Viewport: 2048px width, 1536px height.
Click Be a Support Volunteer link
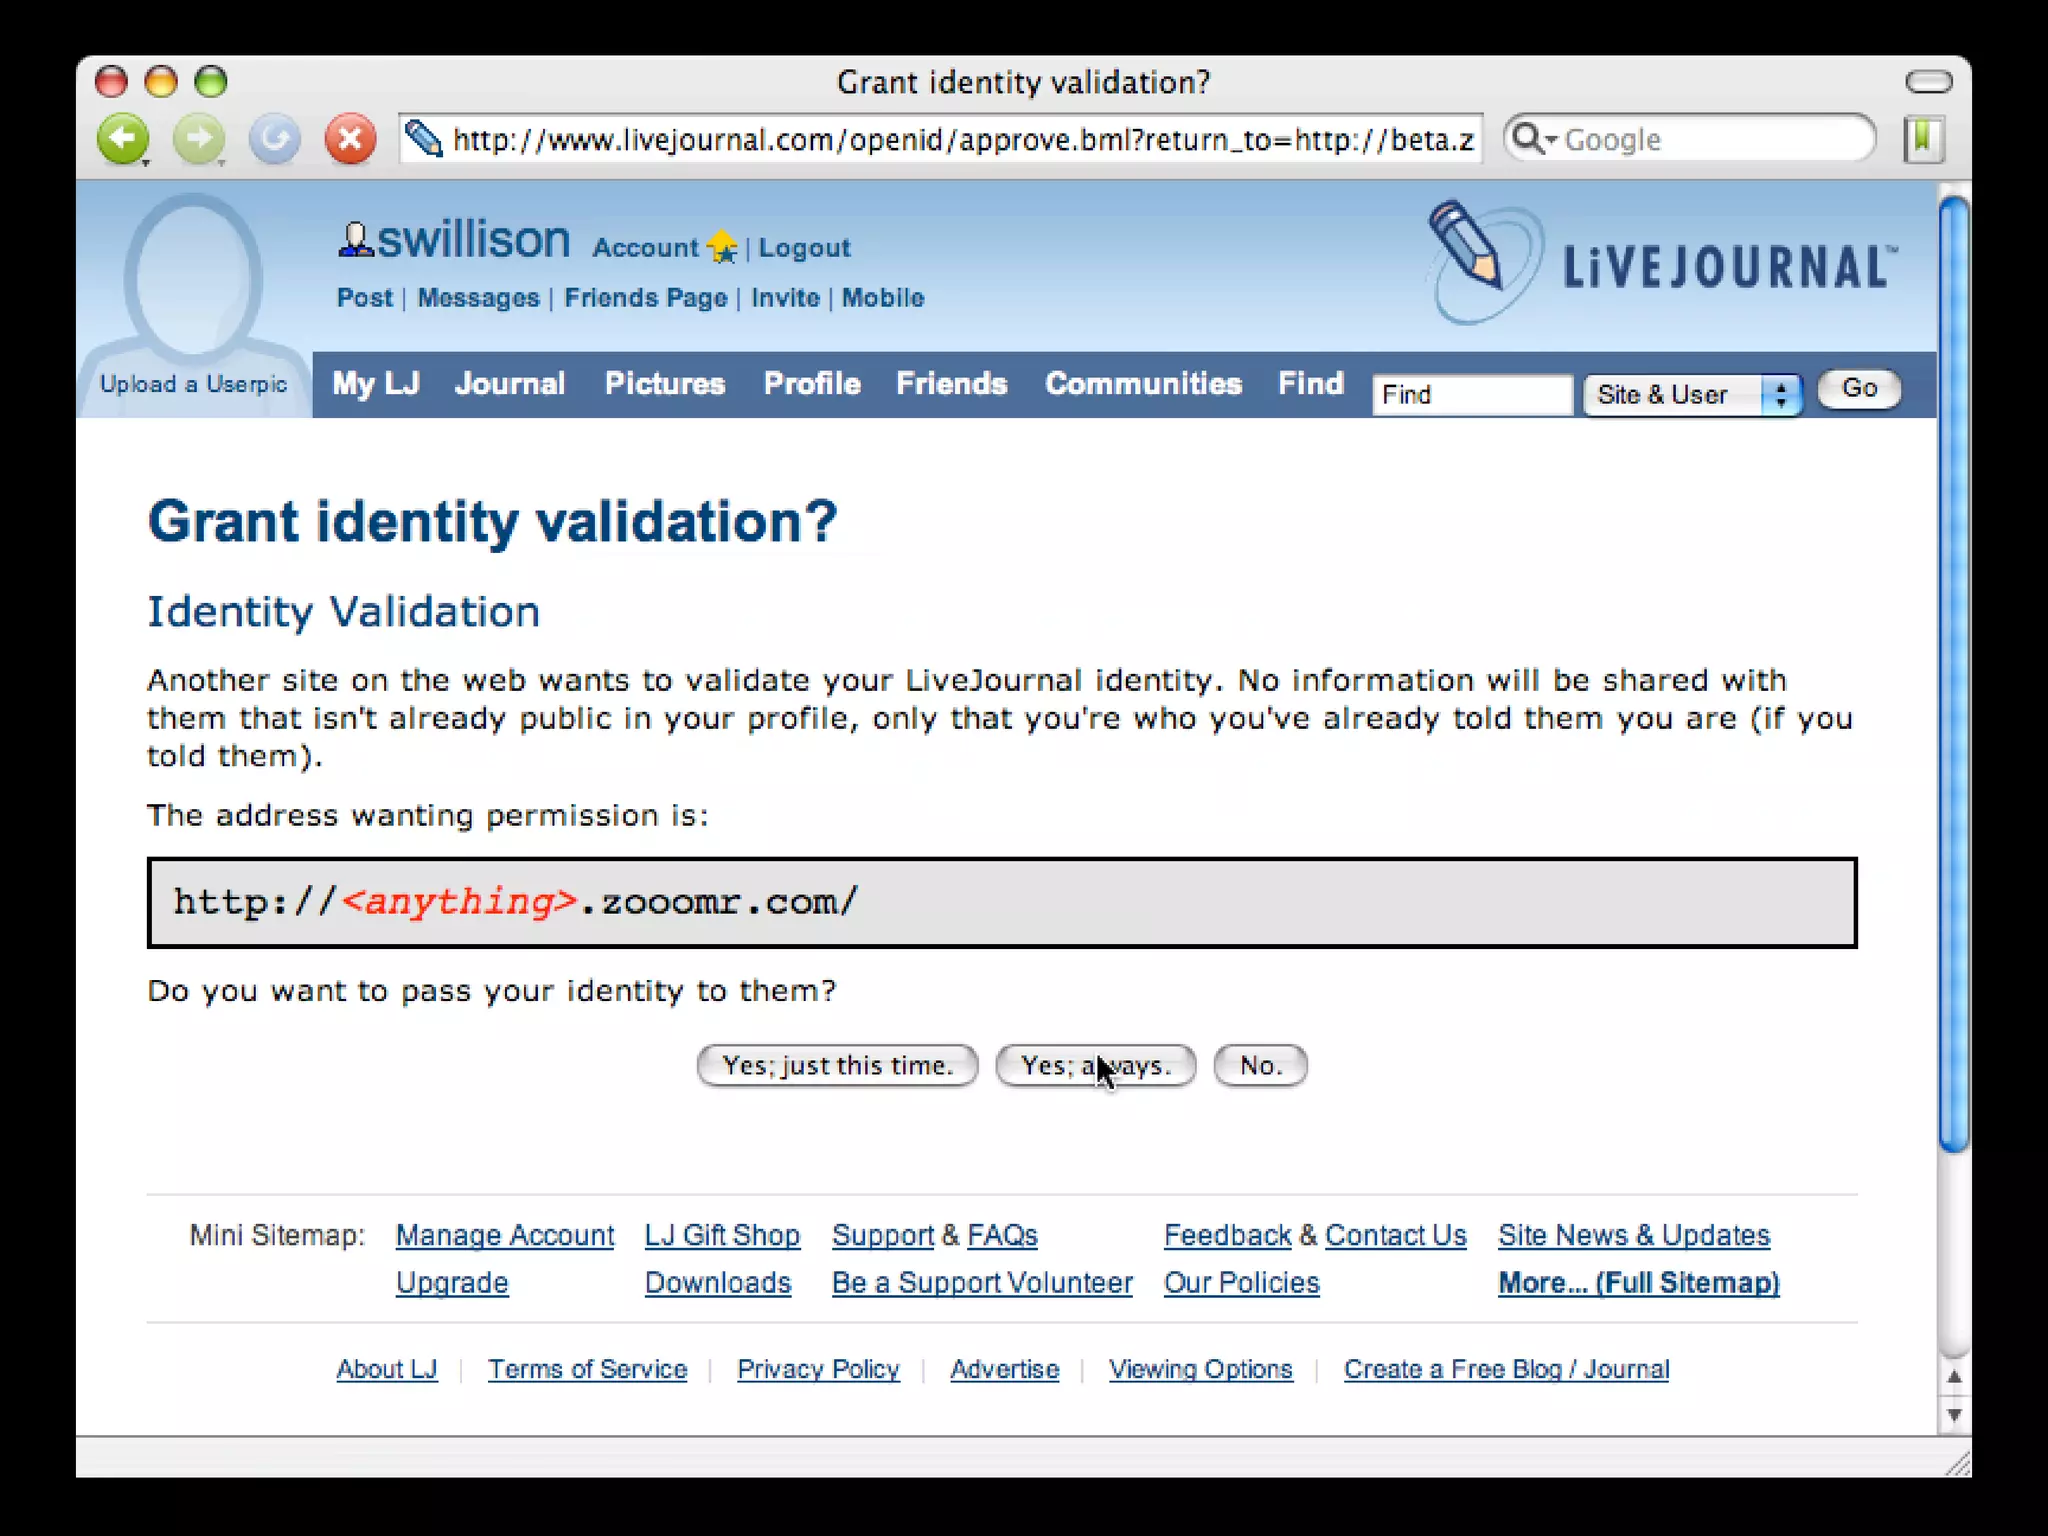(982, 1283)
